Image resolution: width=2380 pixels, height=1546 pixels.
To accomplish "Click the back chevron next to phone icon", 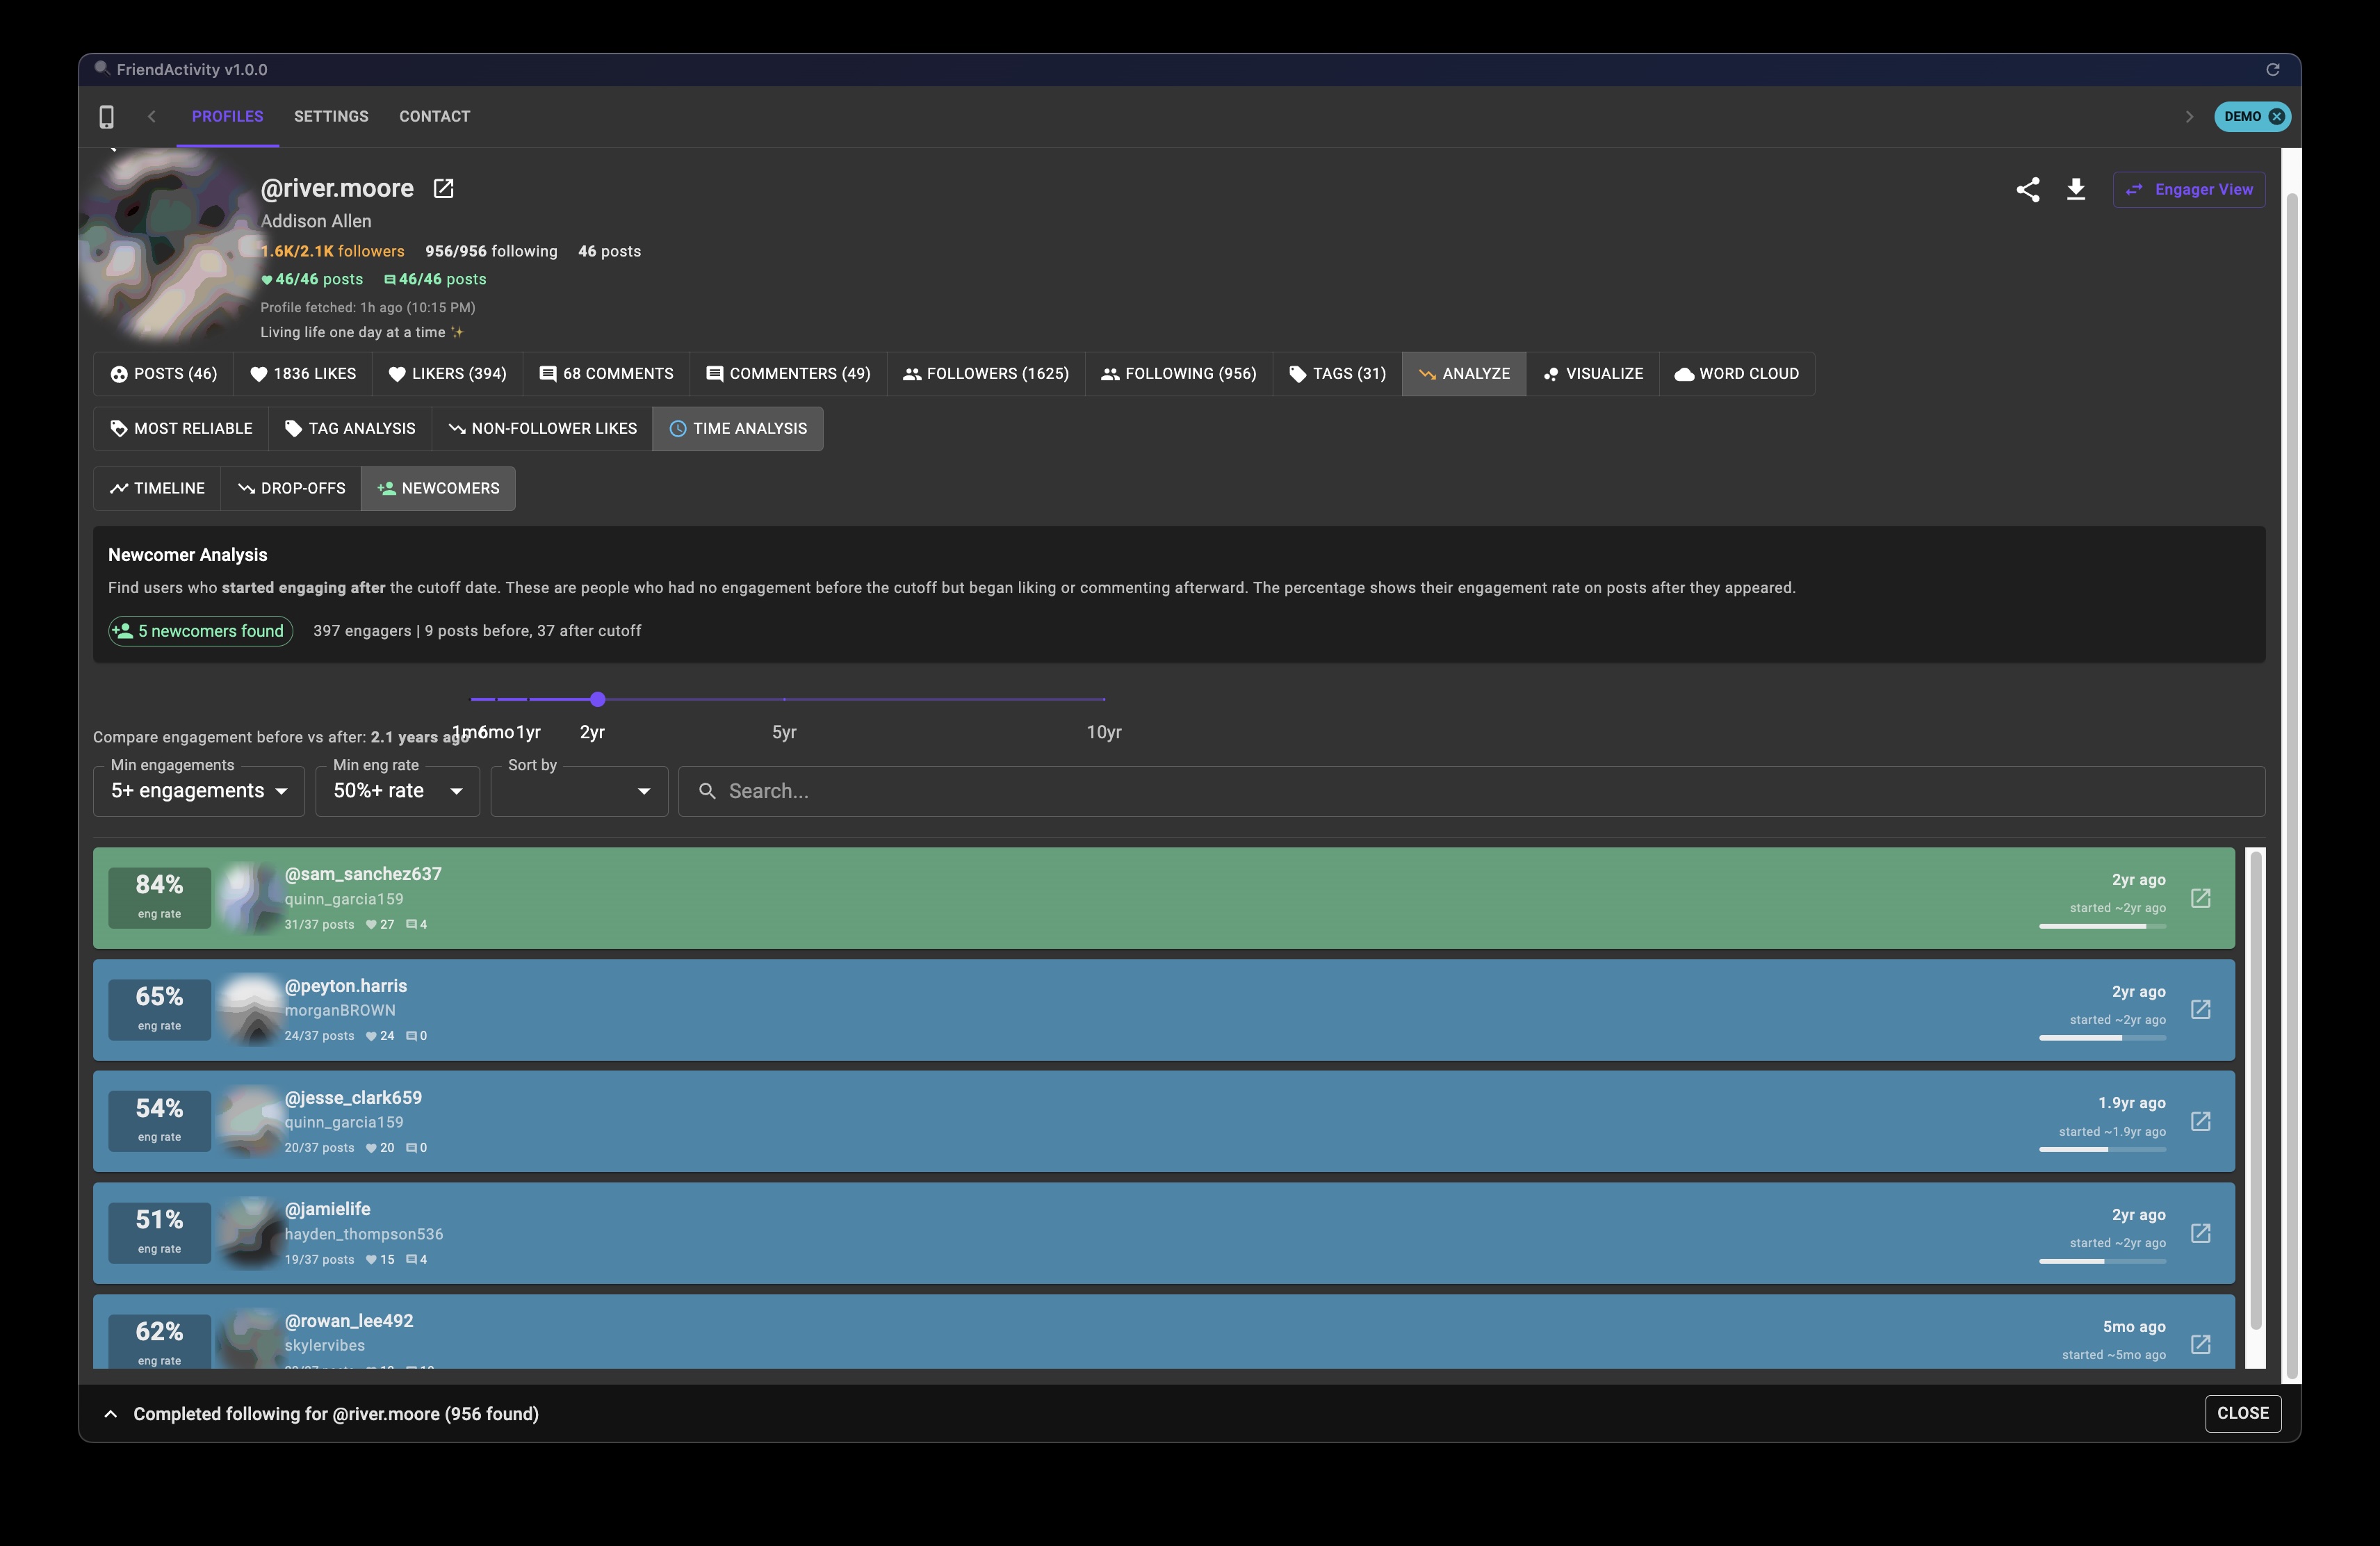I will [151, 116].
